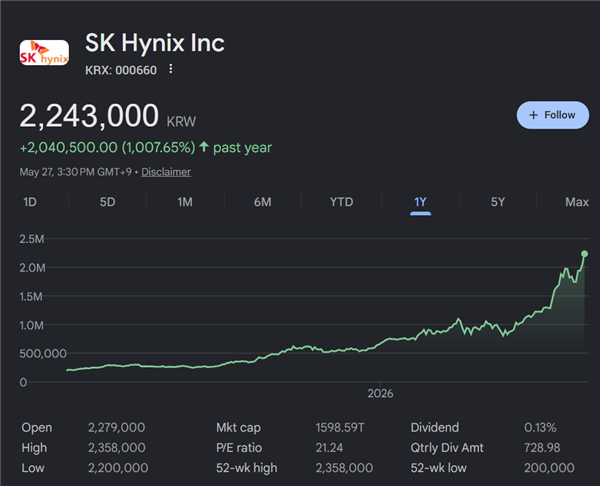Switch to the 5D range tab
This screenshot has width=600, height=486.
(x=108, y=202)
